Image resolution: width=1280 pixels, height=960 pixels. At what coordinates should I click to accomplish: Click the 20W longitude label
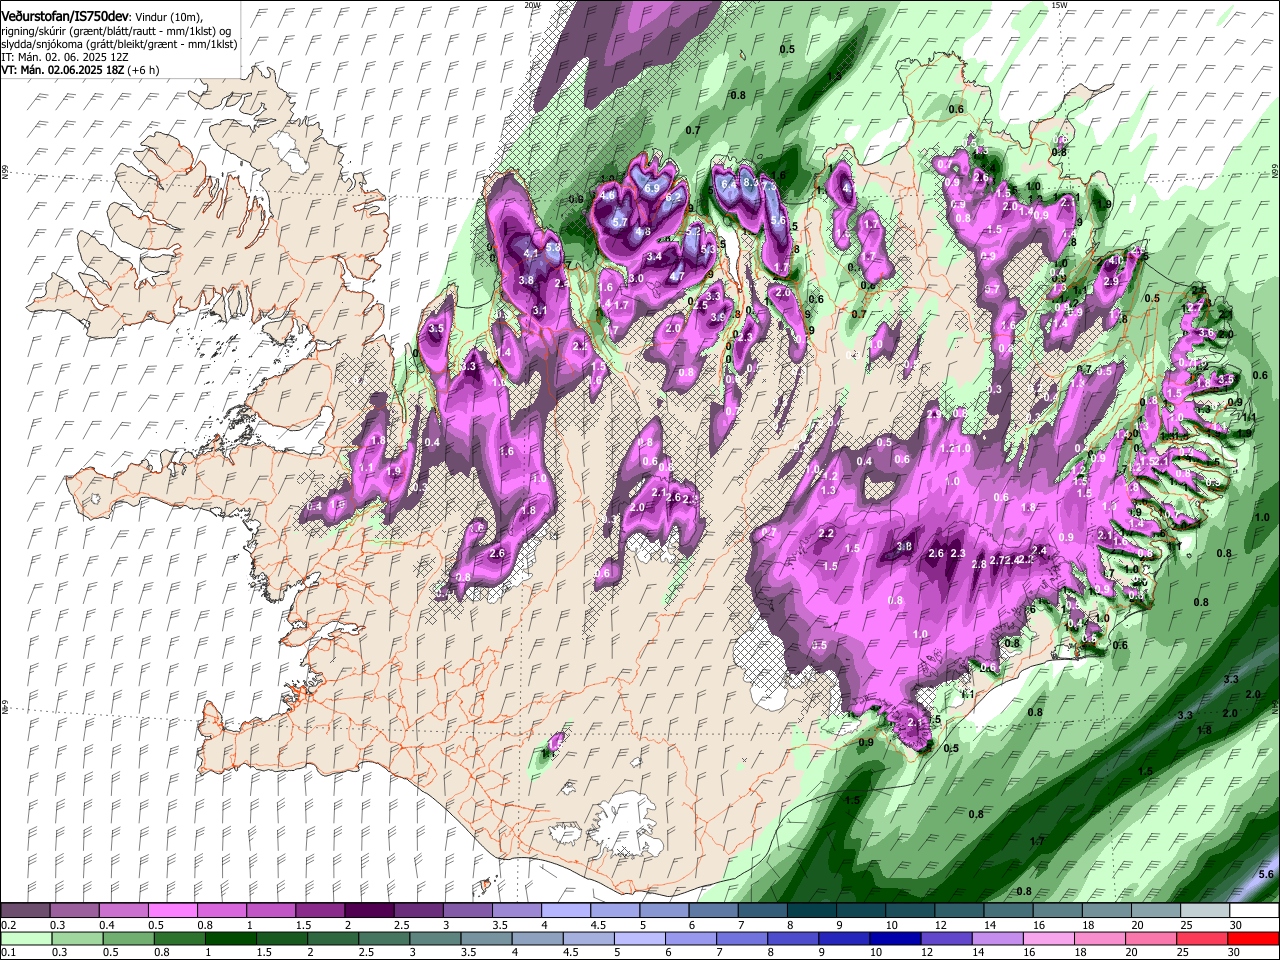[x=532, y=5]
